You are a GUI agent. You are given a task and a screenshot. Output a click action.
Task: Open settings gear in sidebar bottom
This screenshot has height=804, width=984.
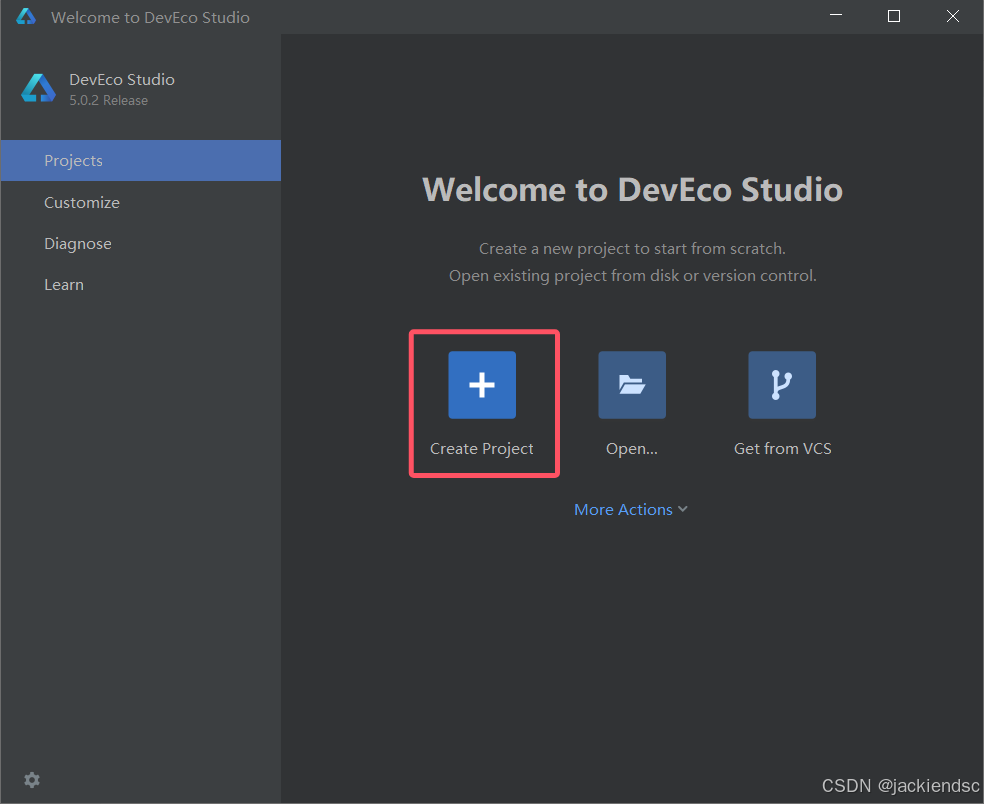[32, 780]
